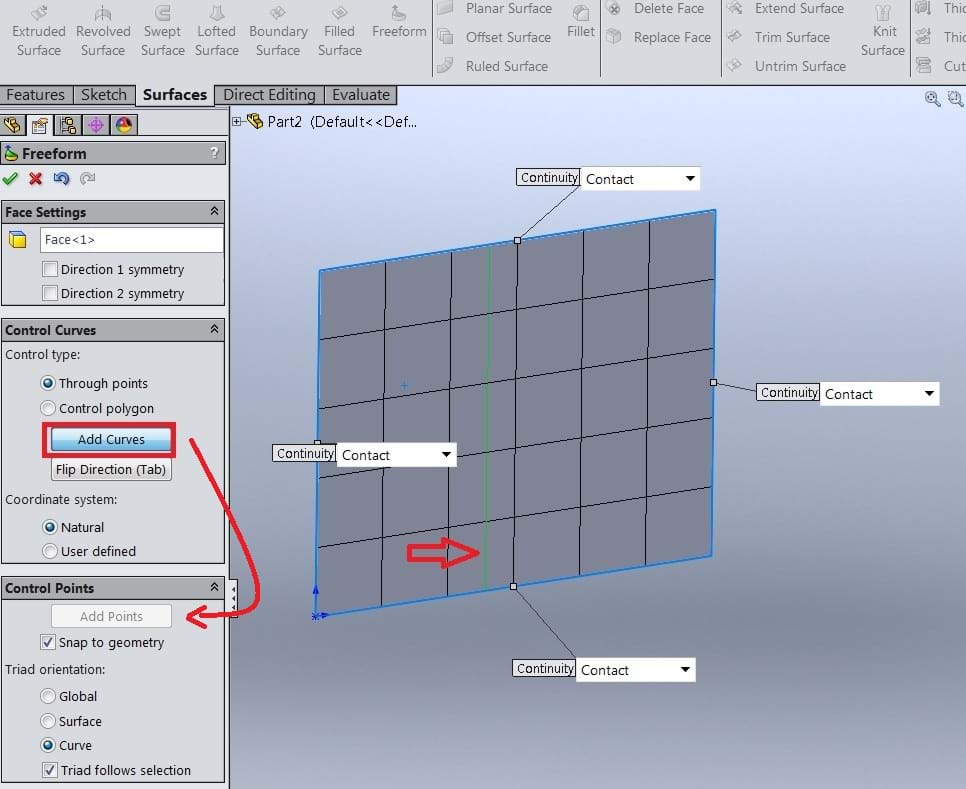Choose the Fillet surface tool
The image size is (966, 789).
pos(580,22)
